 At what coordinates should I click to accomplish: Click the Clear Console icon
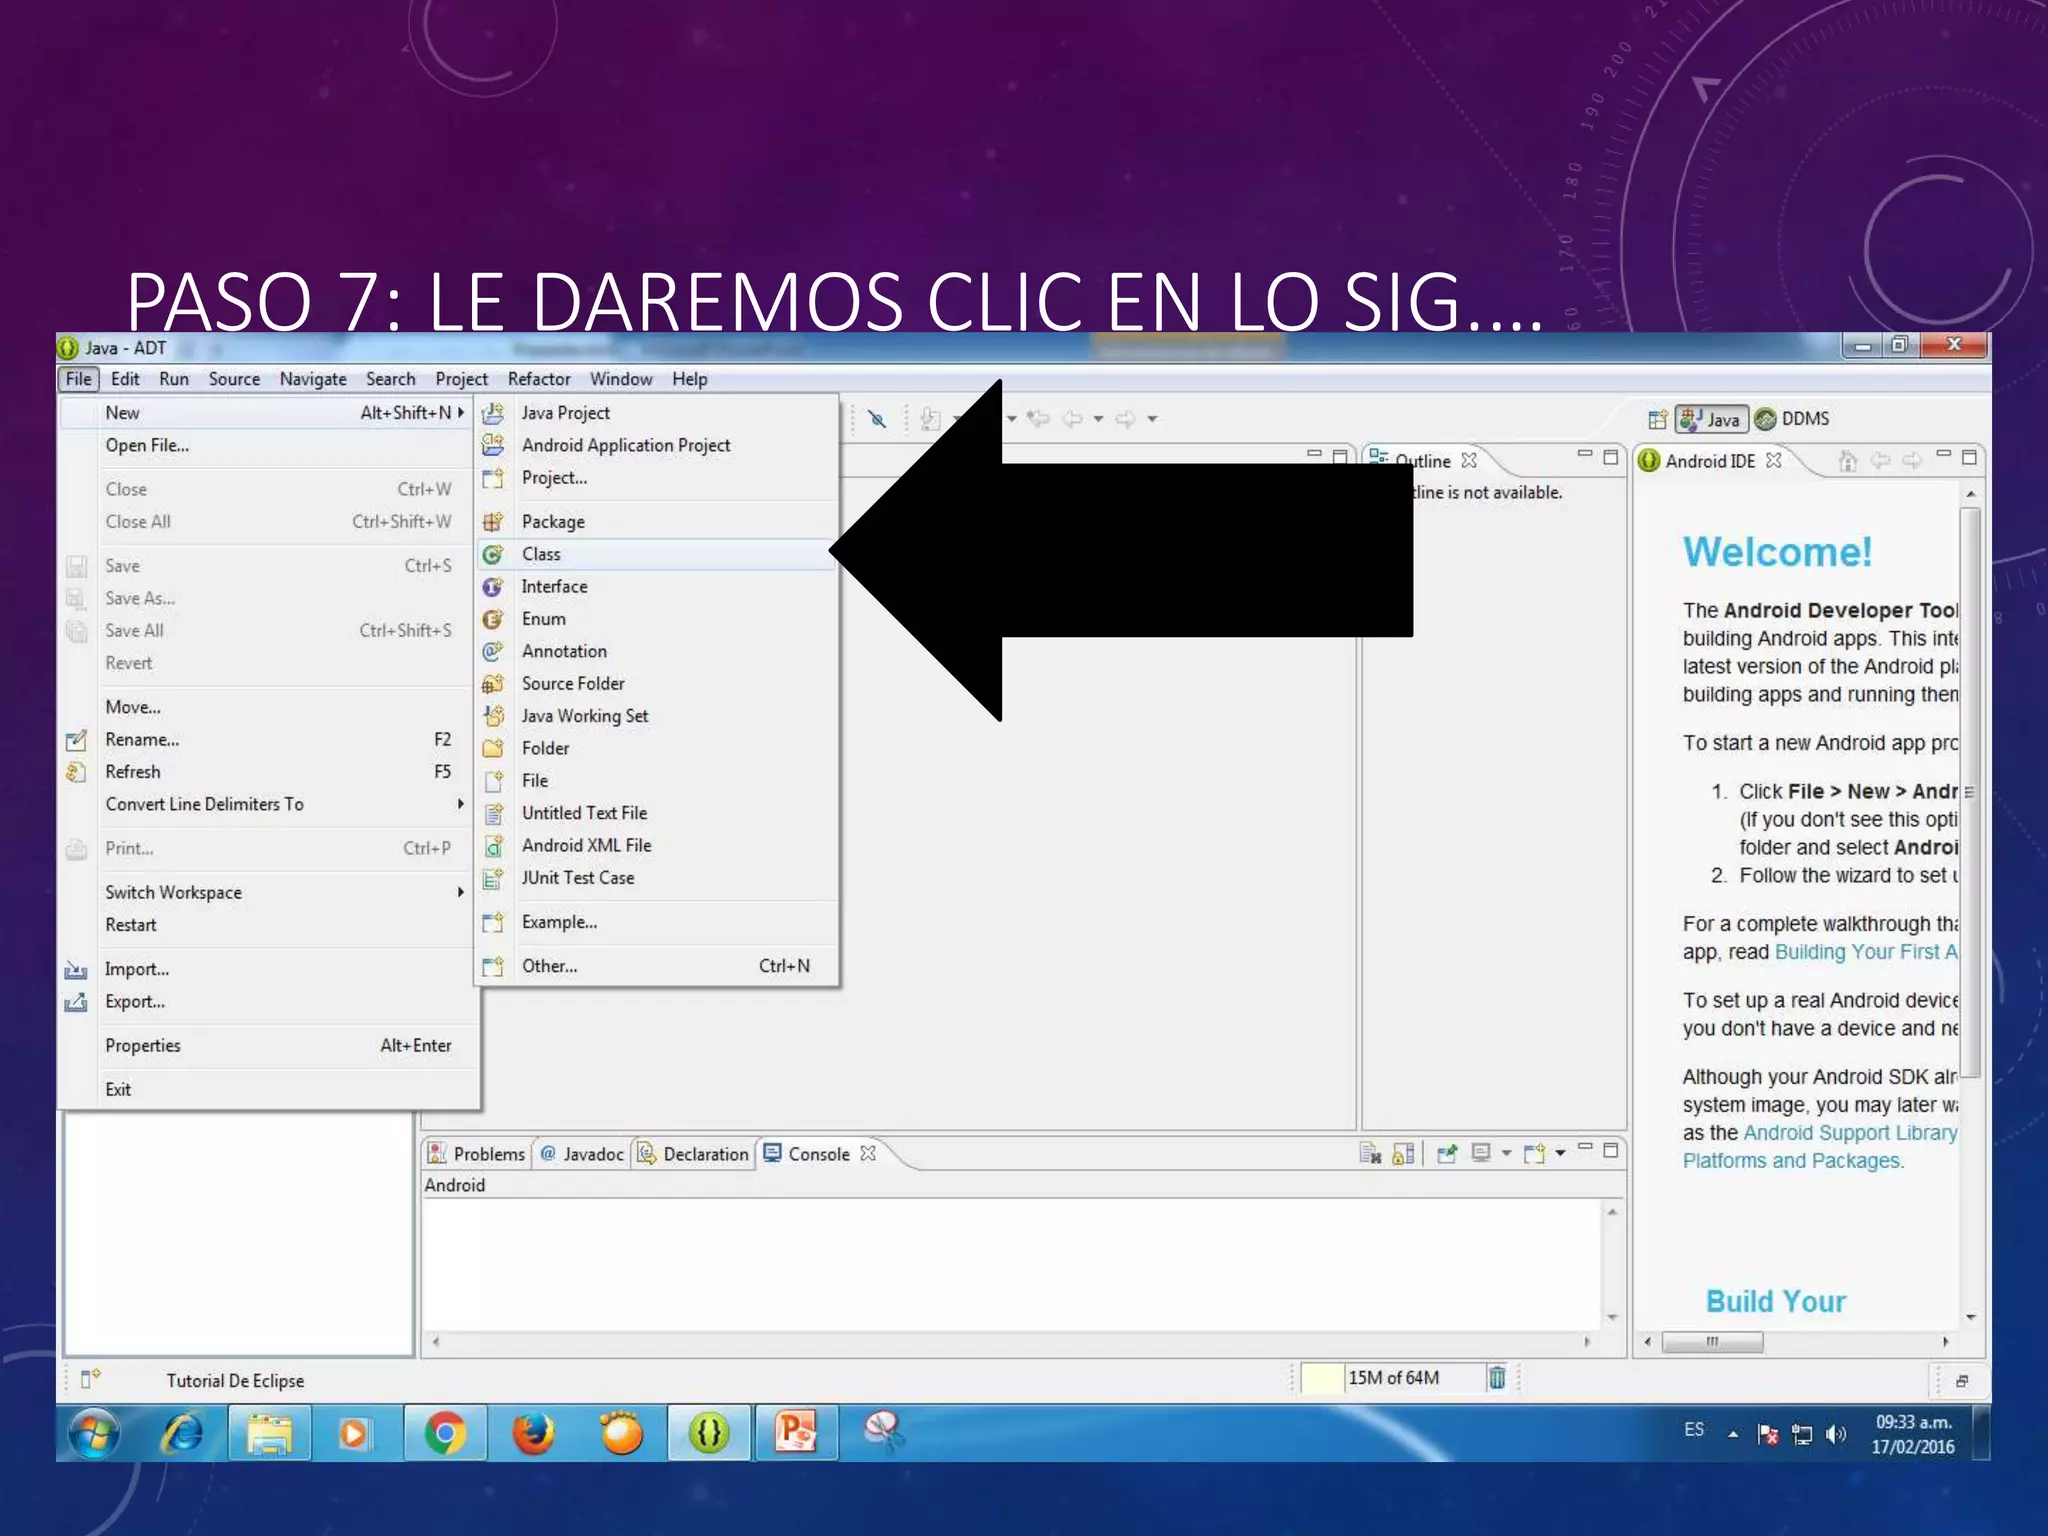[1370, 1154]
